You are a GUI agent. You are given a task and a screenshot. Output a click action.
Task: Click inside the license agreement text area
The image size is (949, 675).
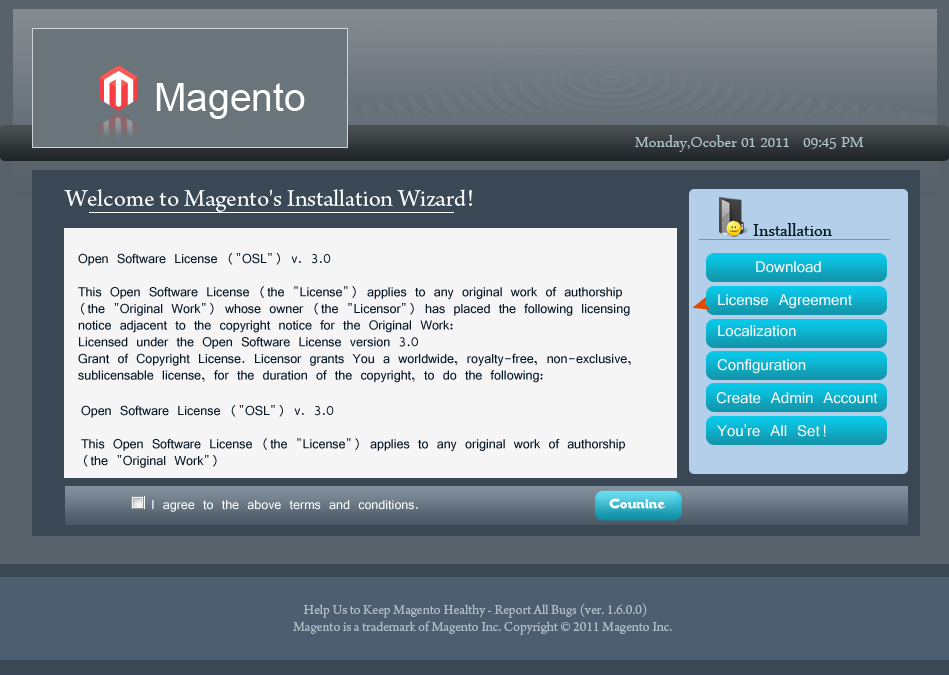pyautogui.click(x=370, y=350)
